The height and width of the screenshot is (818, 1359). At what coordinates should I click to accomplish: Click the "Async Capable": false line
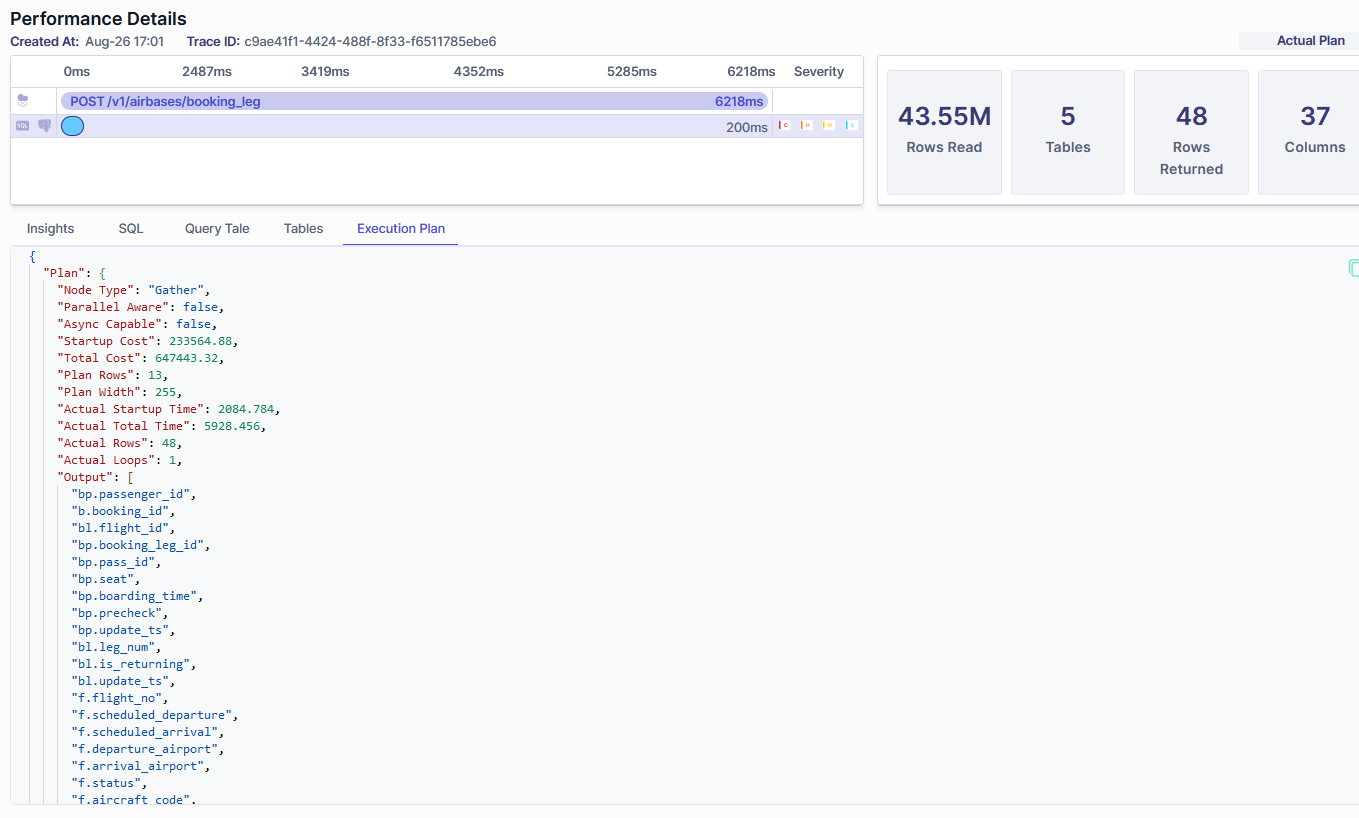[x=137, y=324]
